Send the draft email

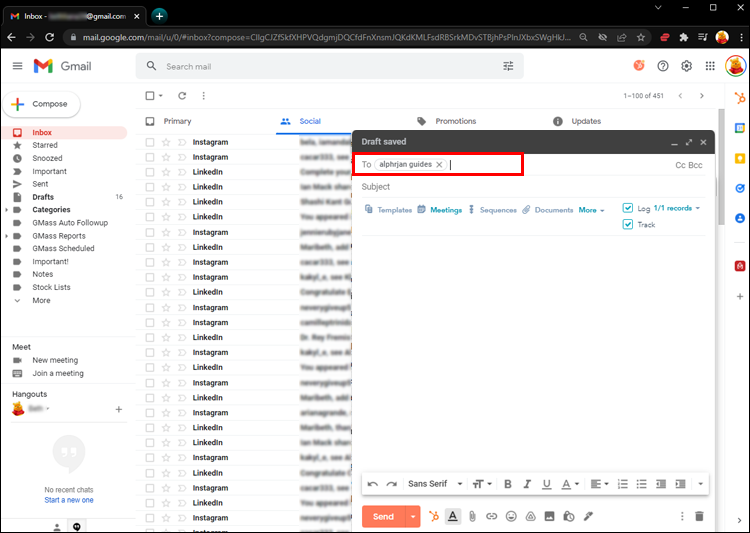tap(383, 517)
